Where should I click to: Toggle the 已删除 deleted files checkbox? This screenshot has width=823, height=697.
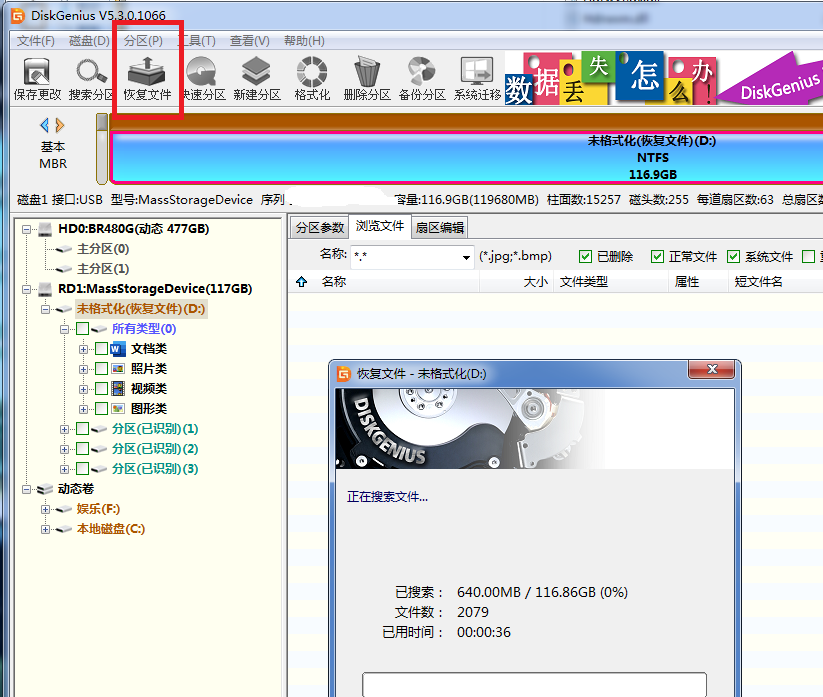pyautogui.click(x=585, y=257)
